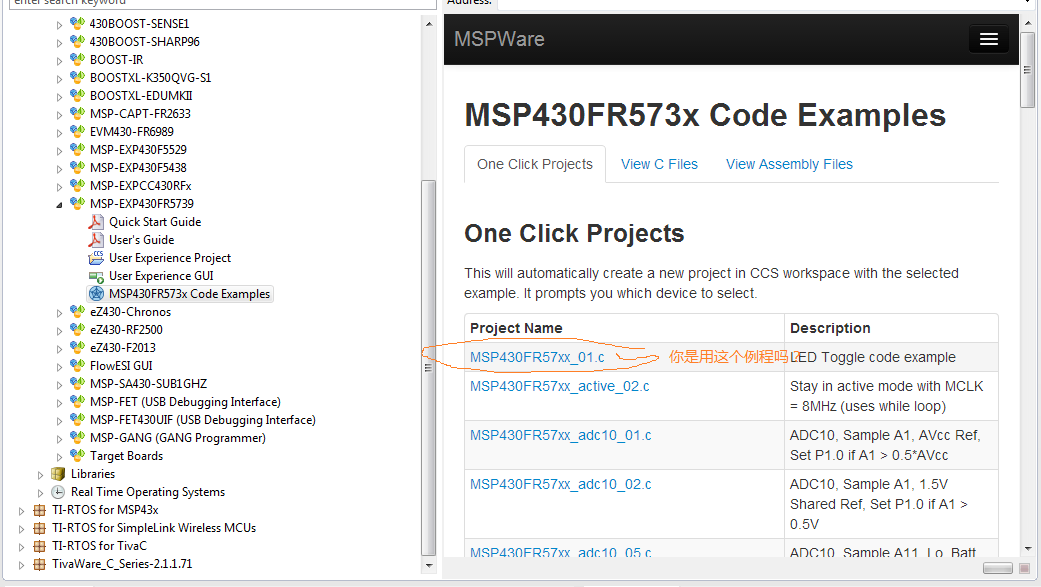Click the User Experience GUI icon
This screenshot has height=587, width=1041.
tap(96, 276)
